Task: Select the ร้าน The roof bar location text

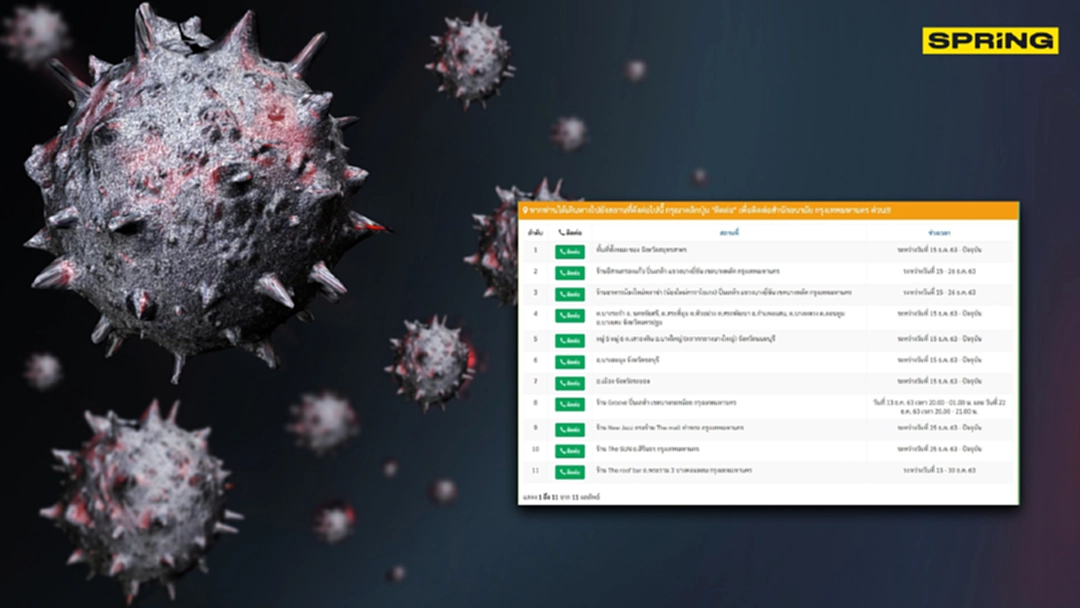Action: 674,470
